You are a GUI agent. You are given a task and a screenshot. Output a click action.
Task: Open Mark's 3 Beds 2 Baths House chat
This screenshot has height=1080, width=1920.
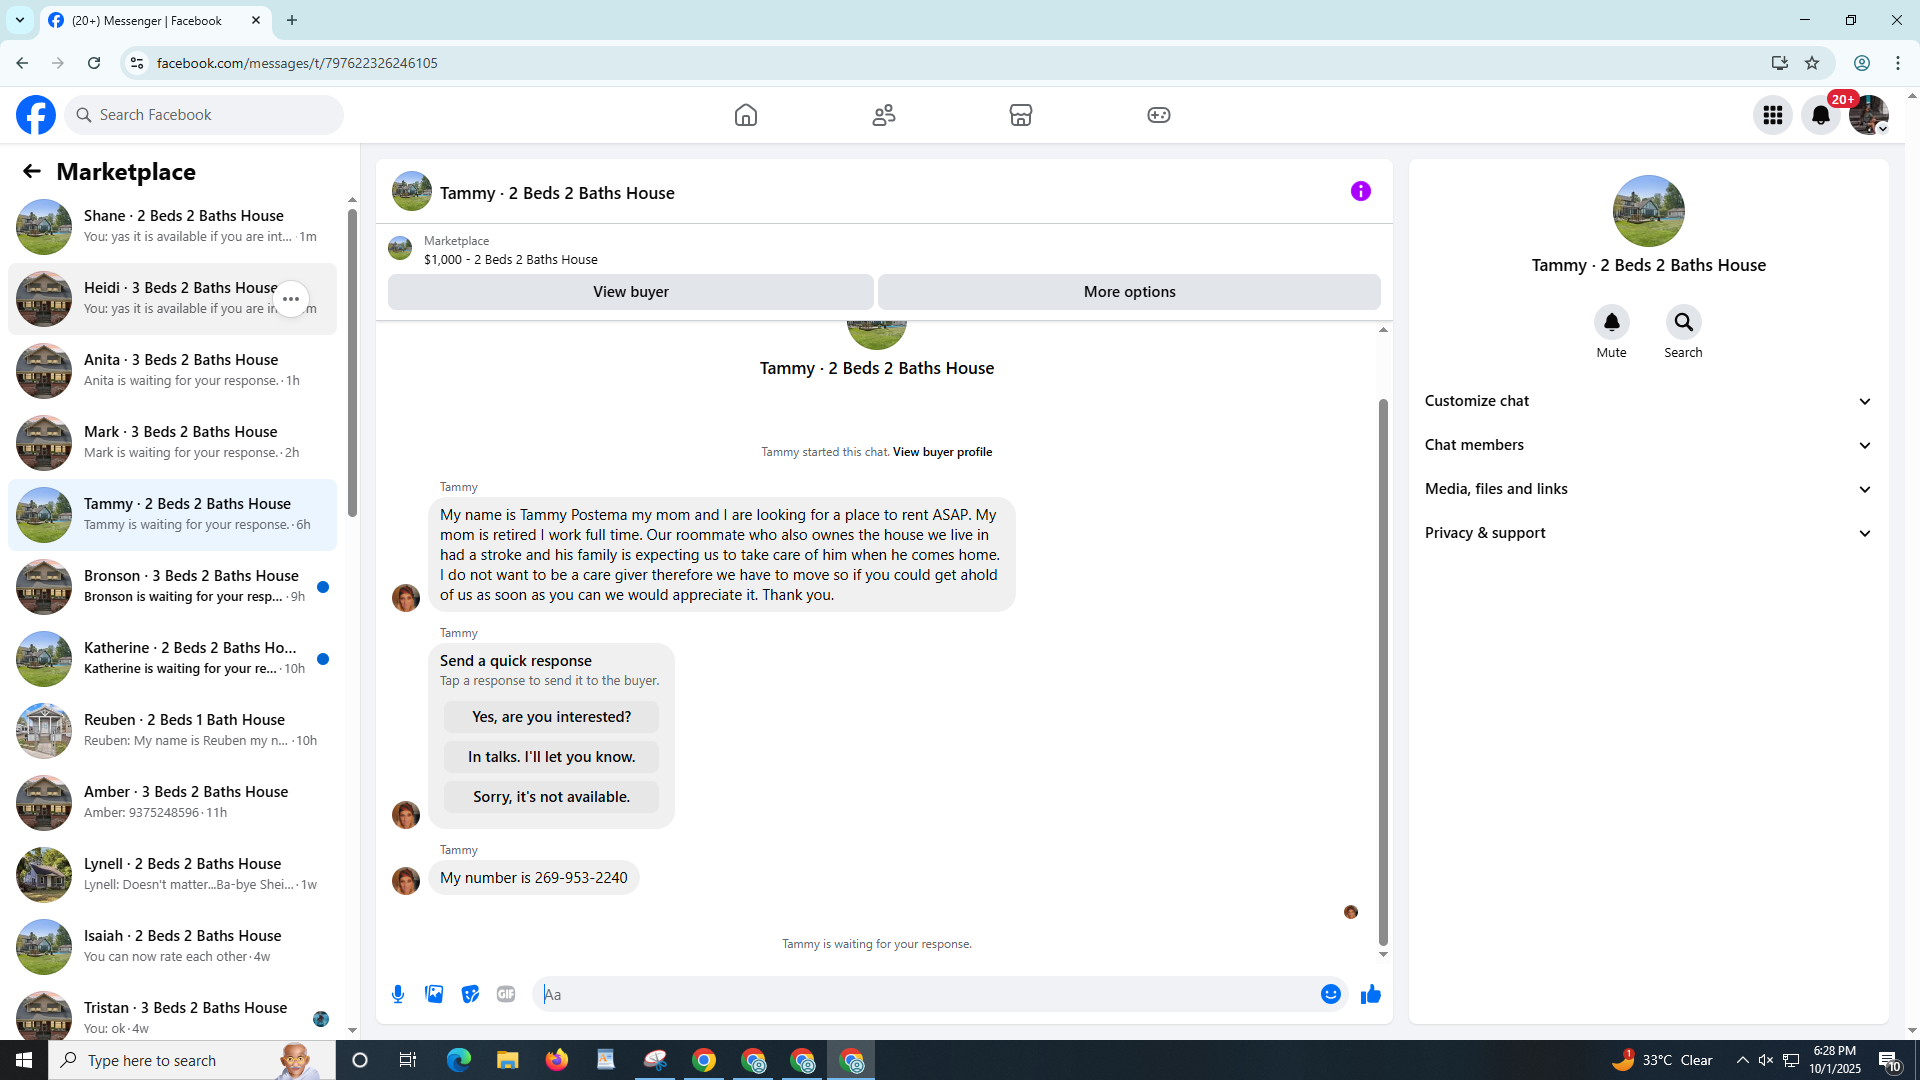[x=172, y=442]
